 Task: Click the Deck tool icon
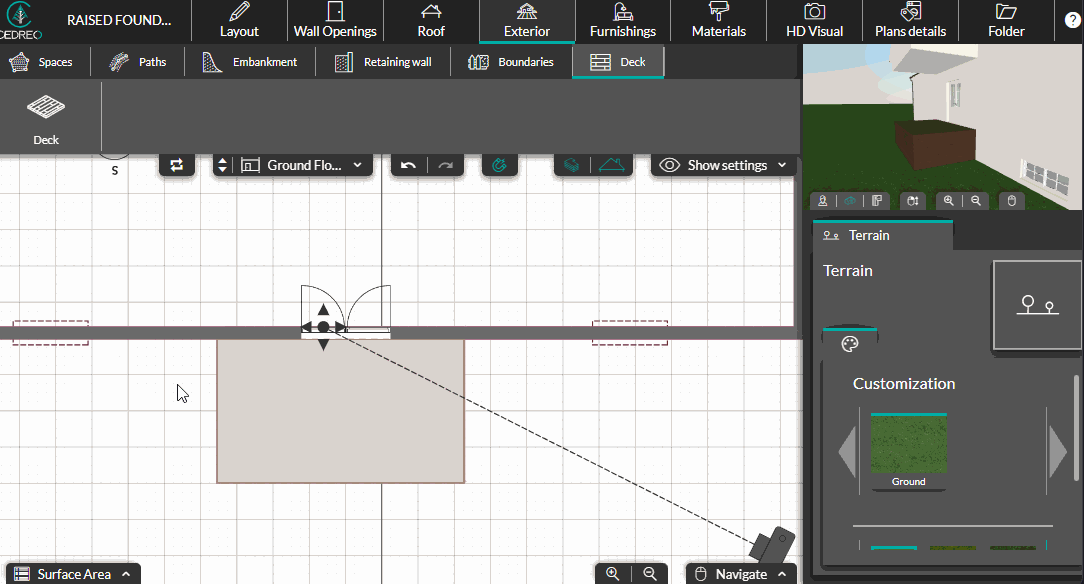[46, 118]
